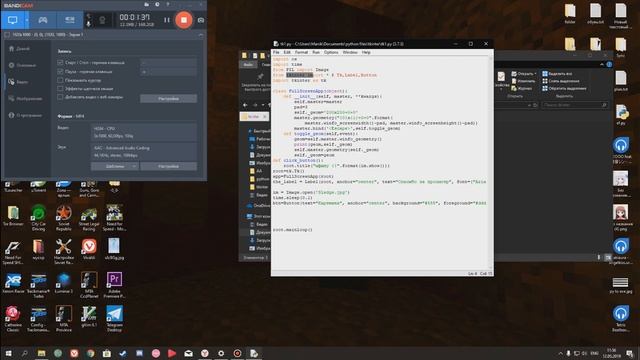Stop the Bandicam recording
Screen dimensions: 640x360
[x=184, y=20]
